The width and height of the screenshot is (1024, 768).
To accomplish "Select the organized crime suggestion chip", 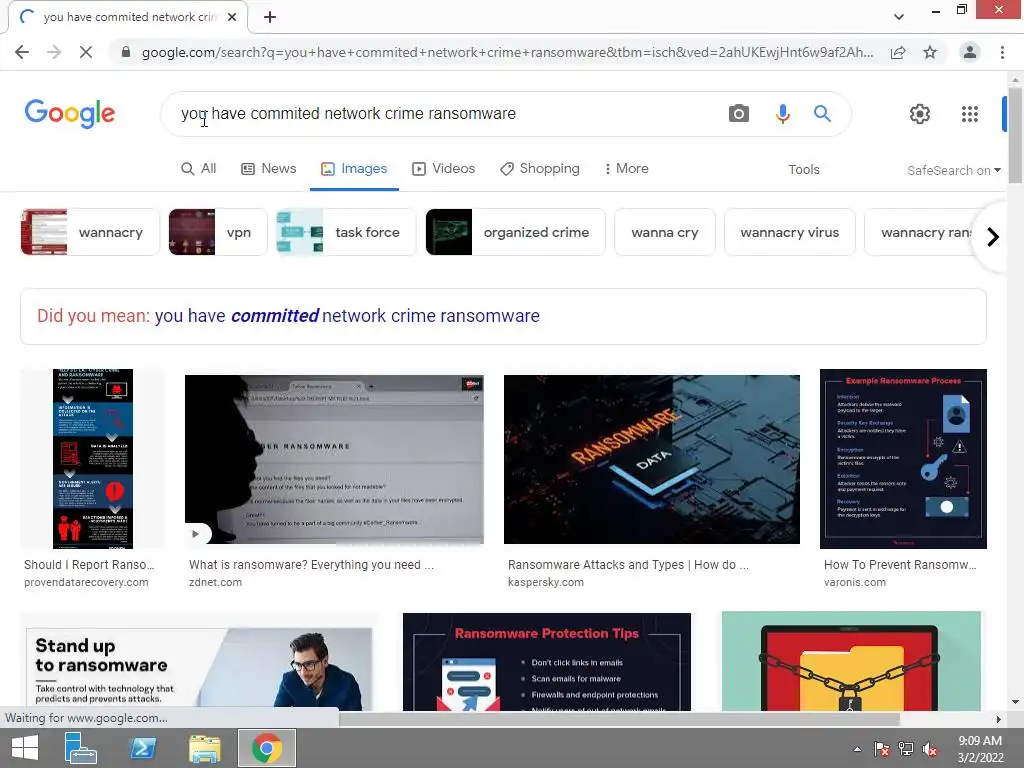I will point(515,232).
